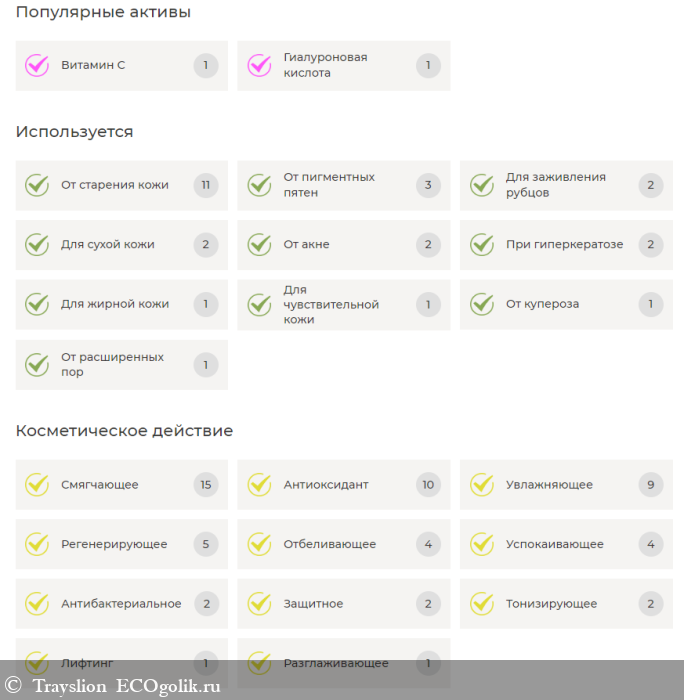Click the count badge 11 for От старения кожи
Viewport: 684px width, 700px height.
(x=206, y=185)
